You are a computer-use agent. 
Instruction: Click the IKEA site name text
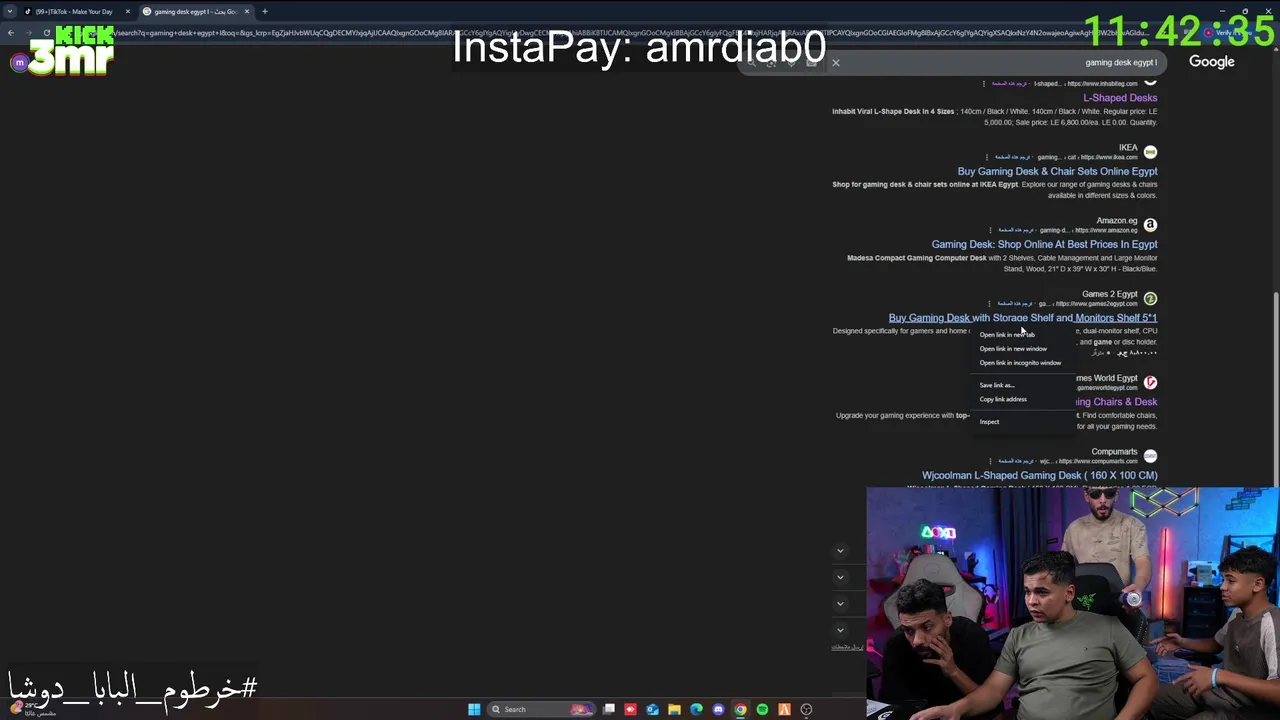(x=1128, y=148)
